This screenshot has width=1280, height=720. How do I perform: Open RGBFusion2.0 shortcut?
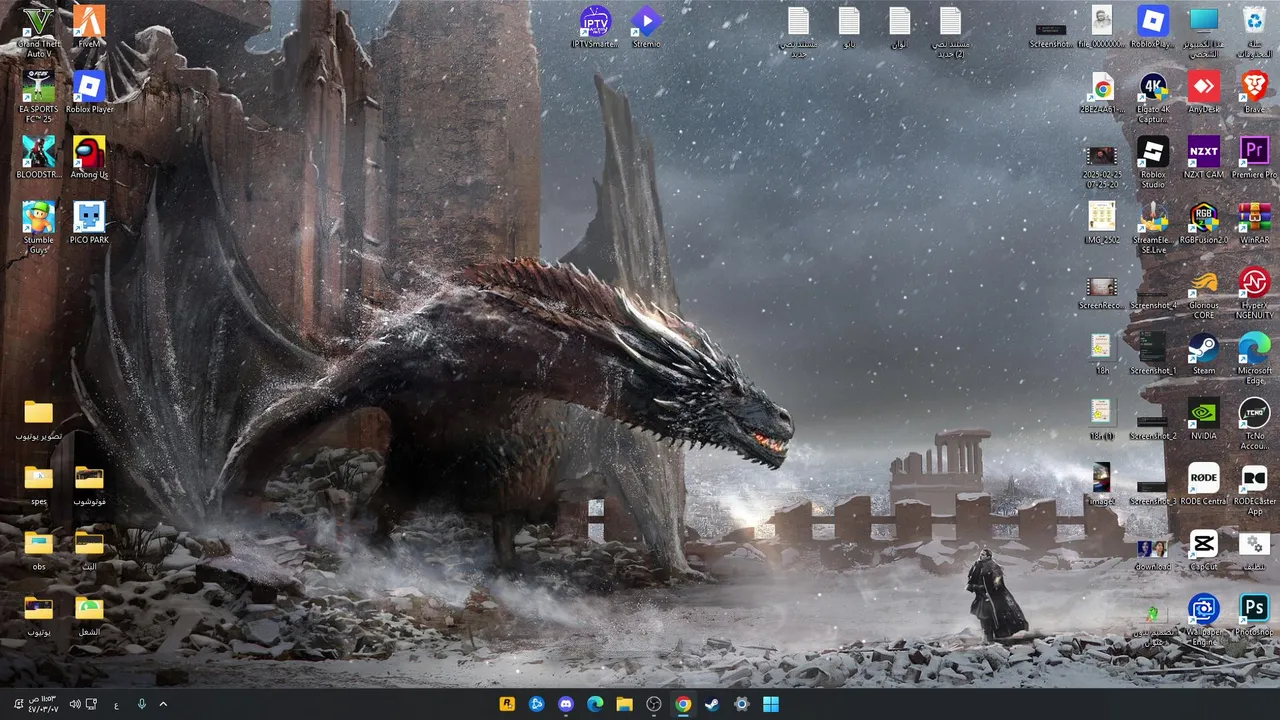click(x=1204, y=223)
